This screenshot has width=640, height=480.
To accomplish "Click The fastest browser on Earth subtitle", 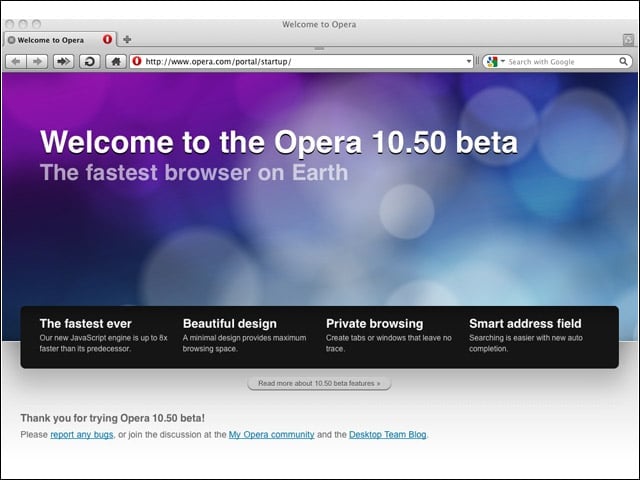I will 194,172.
